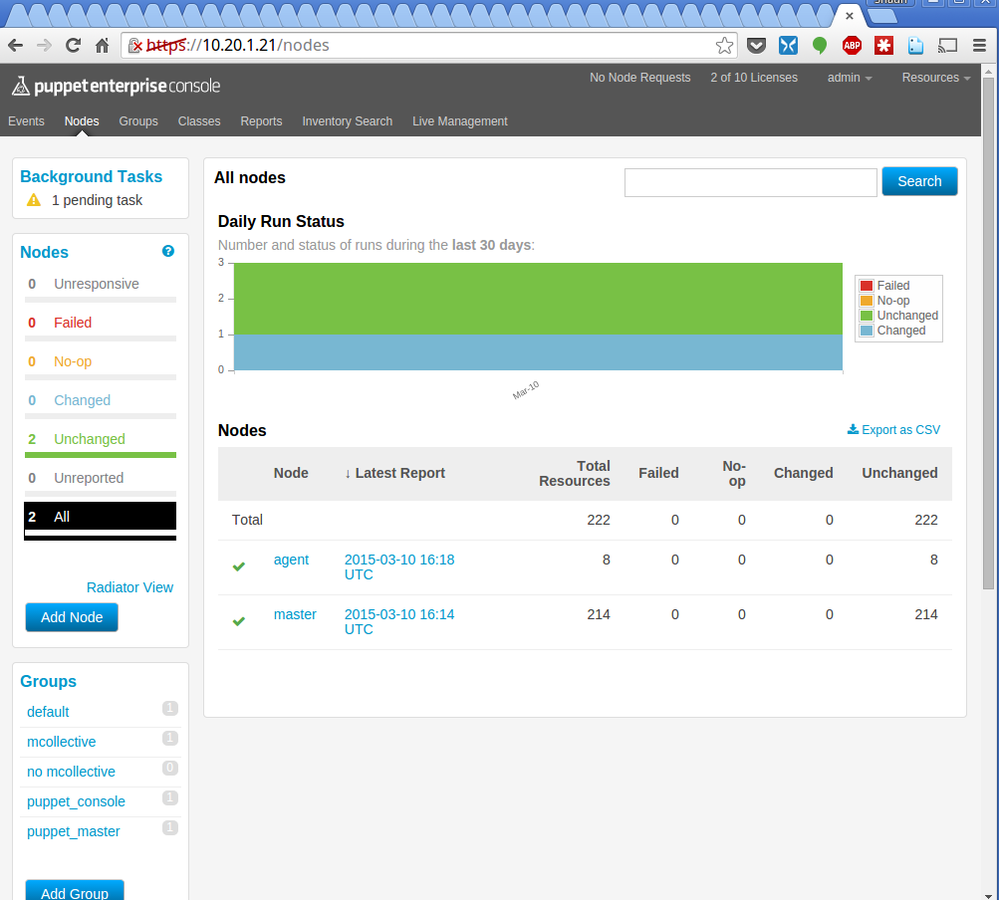Click the Puppet Enterprise console logo
Screen dimensions: 999x900
point(116,86)
